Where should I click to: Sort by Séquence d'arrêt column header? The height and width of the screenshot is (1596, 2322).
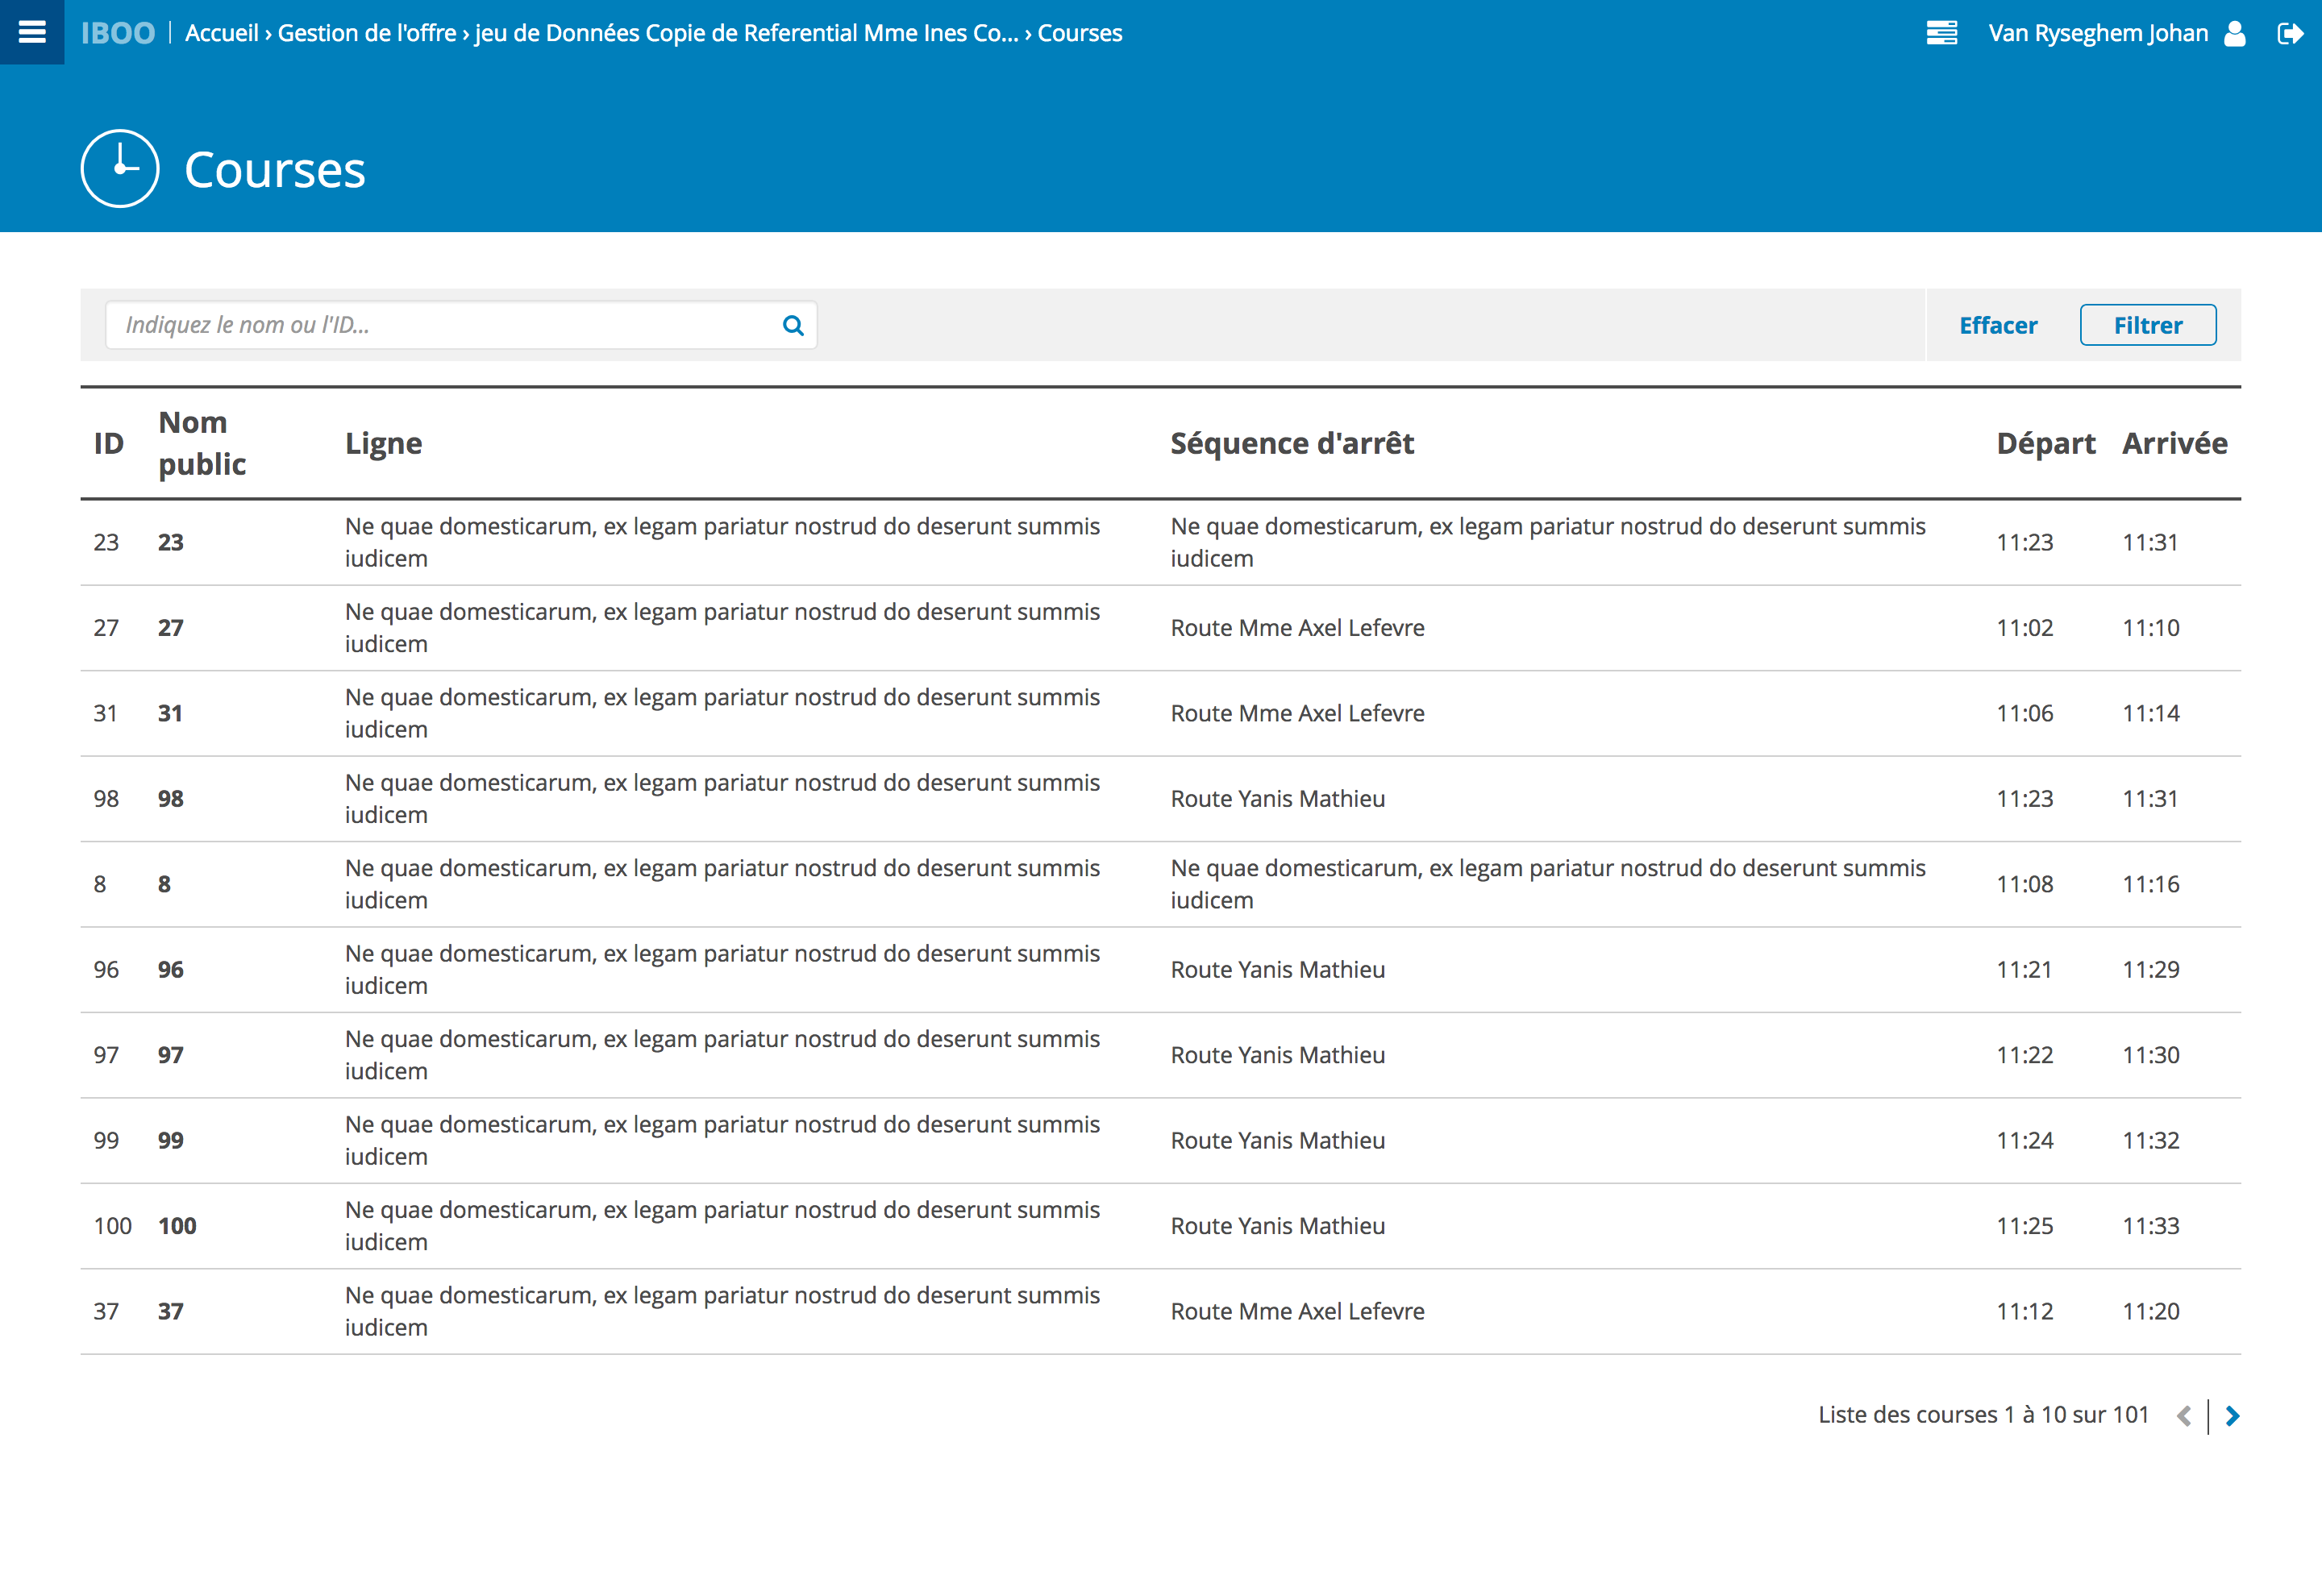pos(1292,443)
